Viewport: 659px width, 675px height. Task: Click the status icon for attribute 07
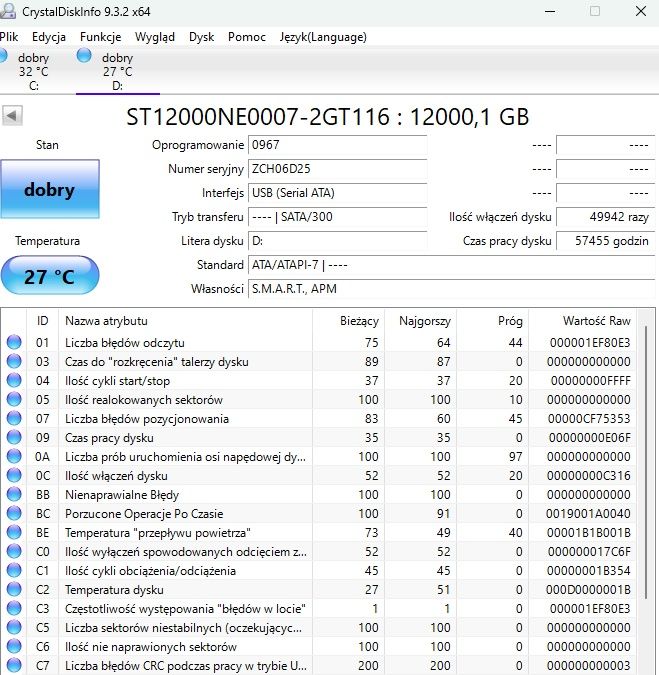click(x=14, y=418)
